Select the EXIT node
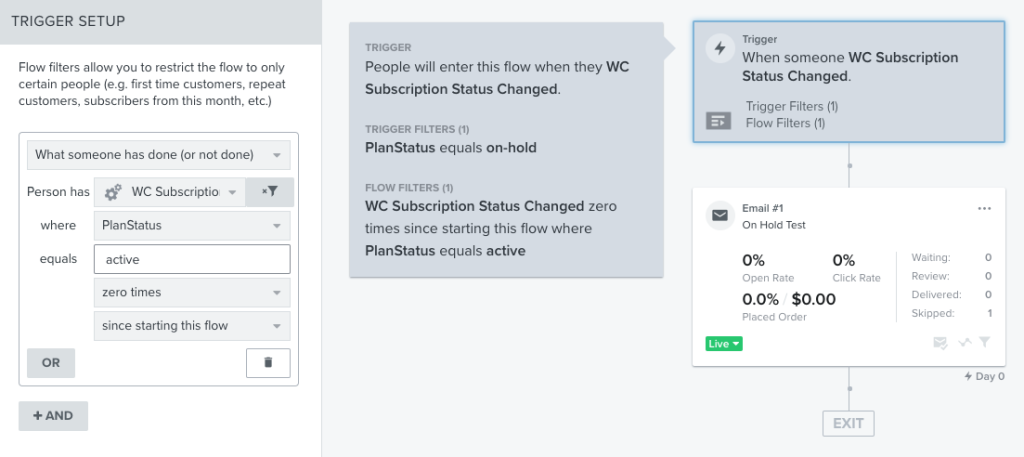 point(848,423)
